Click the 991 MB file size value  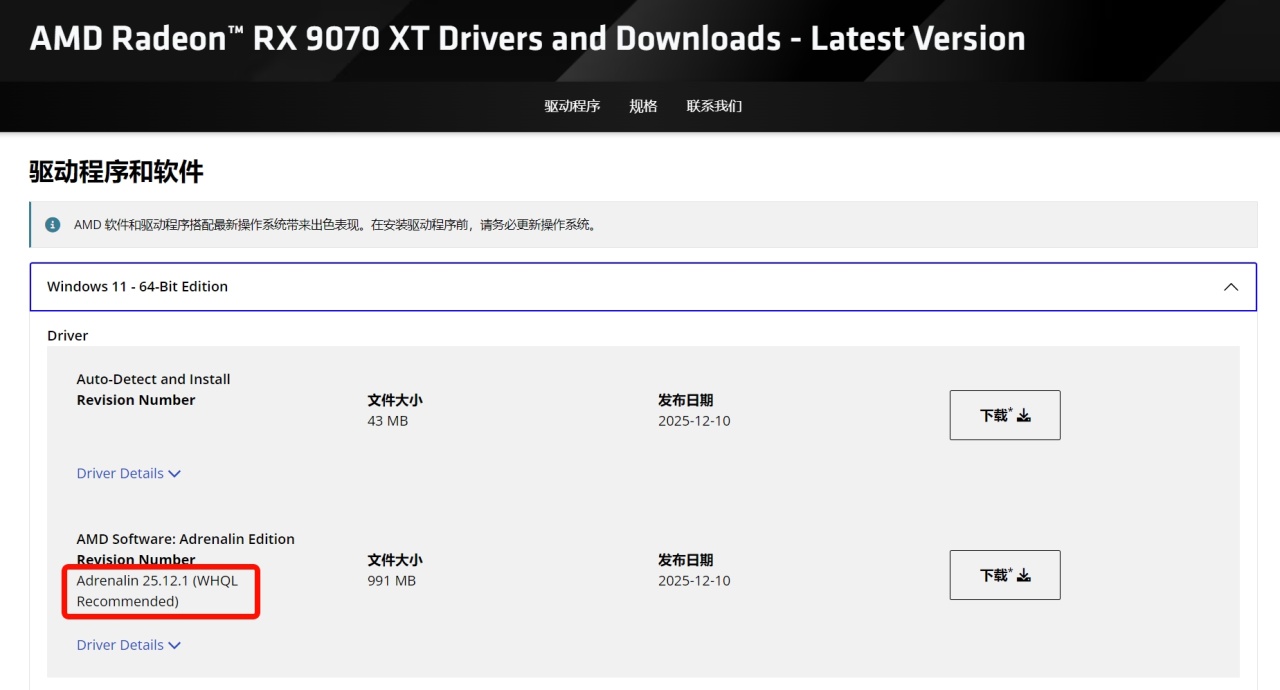[392, 581]
